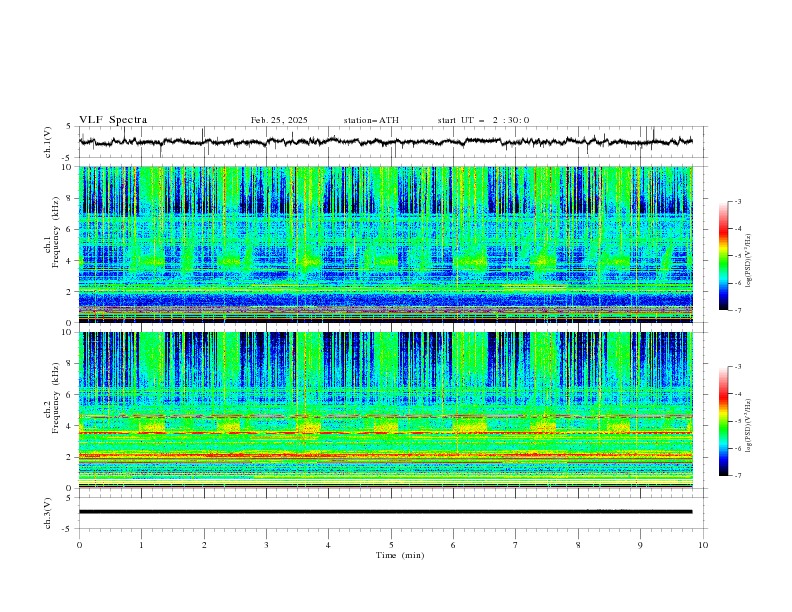Click the color bar beside the ch.1 spectrogram
Viewport: 792px width, 612px height.
[x=723, y=256]
